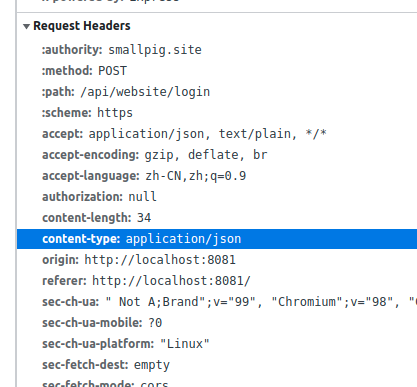
Task: Select the sec-ch-ua-platform Linux row
Action: [217, 344]
